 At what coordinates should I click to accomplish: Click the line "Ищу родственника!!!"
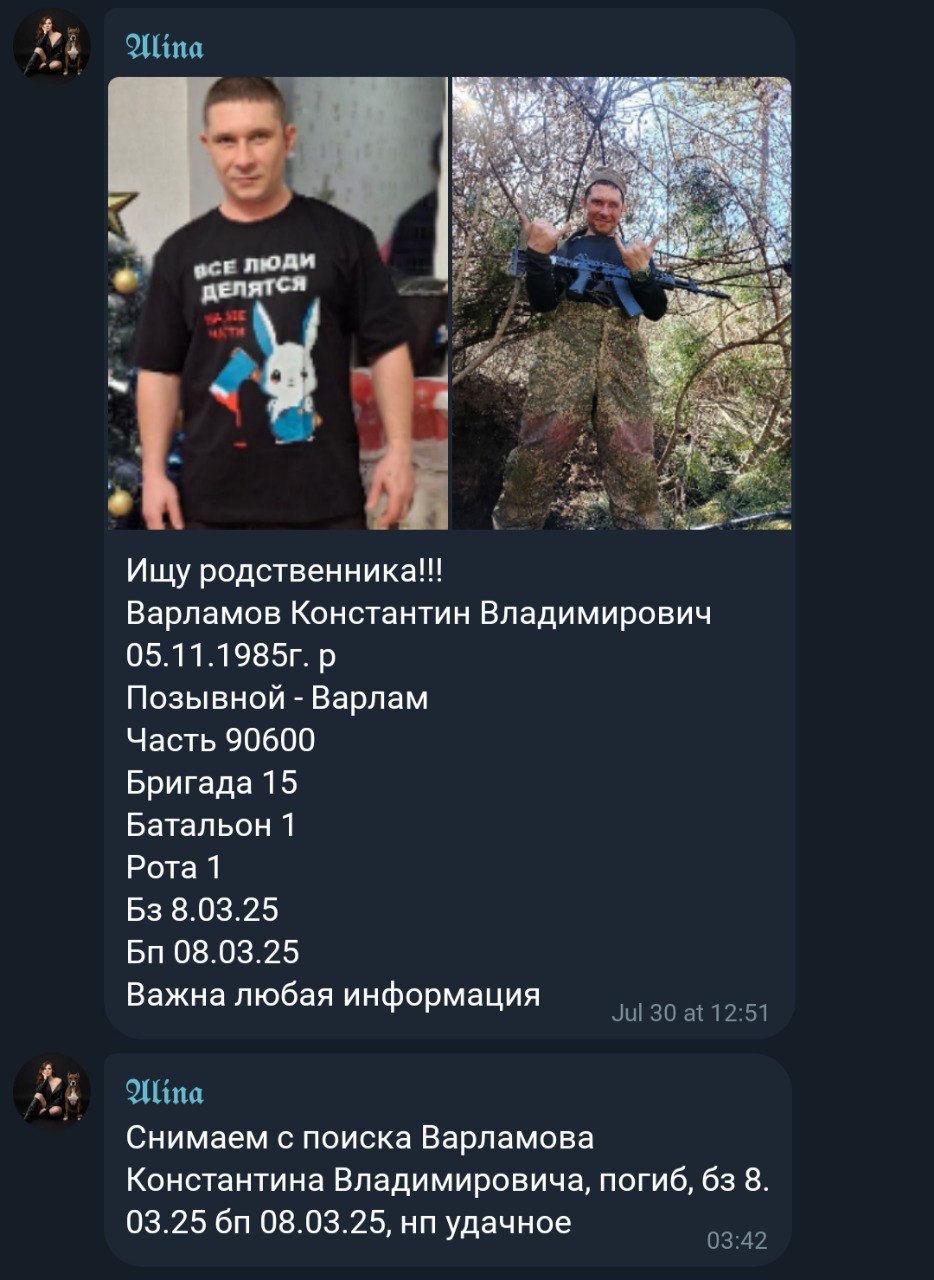click(285, 571)
